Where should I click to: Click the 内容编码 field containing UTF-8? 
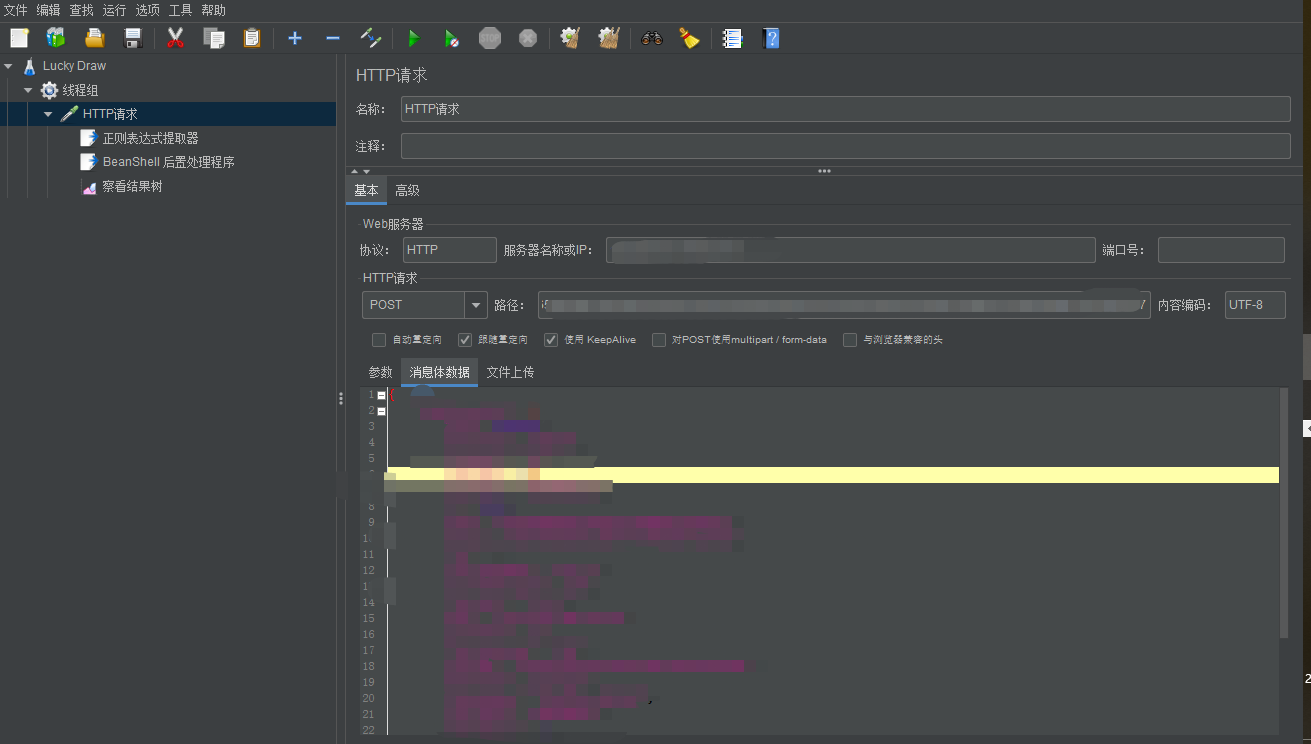pos(1255,305)
